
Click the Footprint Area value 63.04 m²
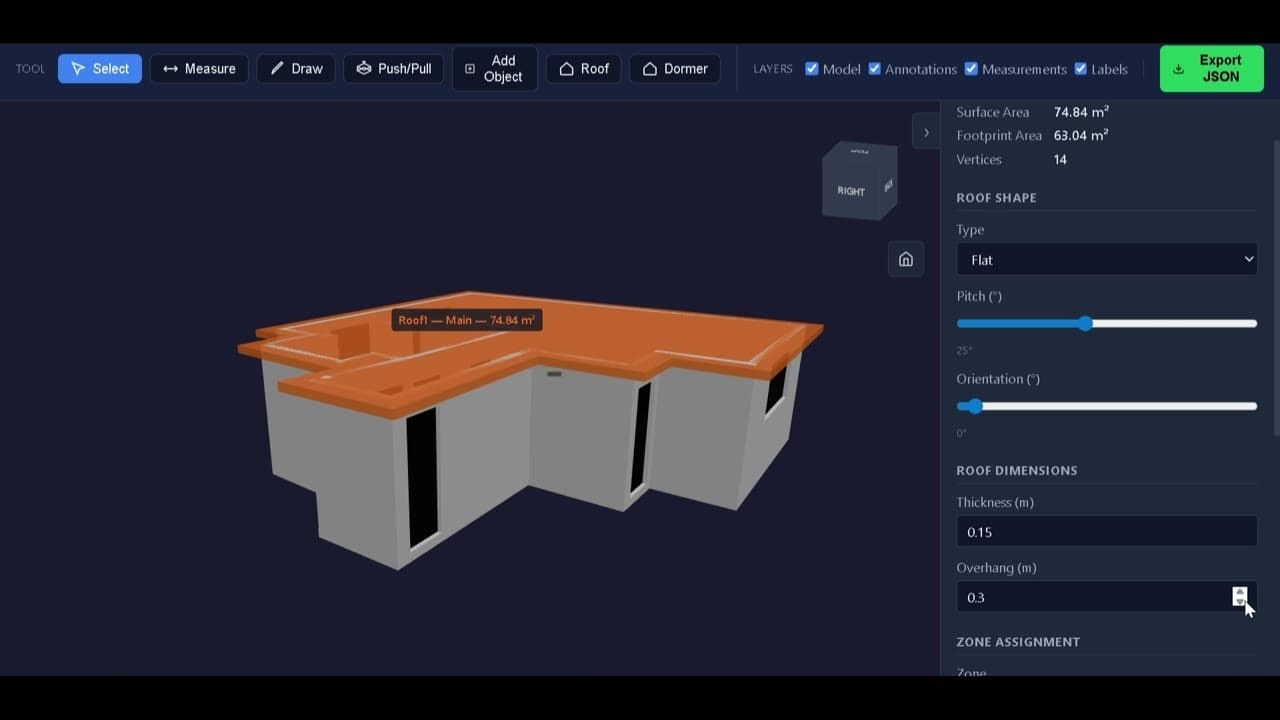1081,135
